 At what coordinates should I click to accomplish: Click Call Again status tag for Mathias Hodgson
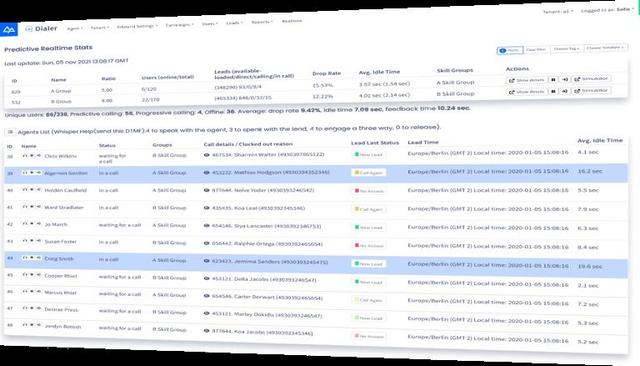click(x=369, y=173)
